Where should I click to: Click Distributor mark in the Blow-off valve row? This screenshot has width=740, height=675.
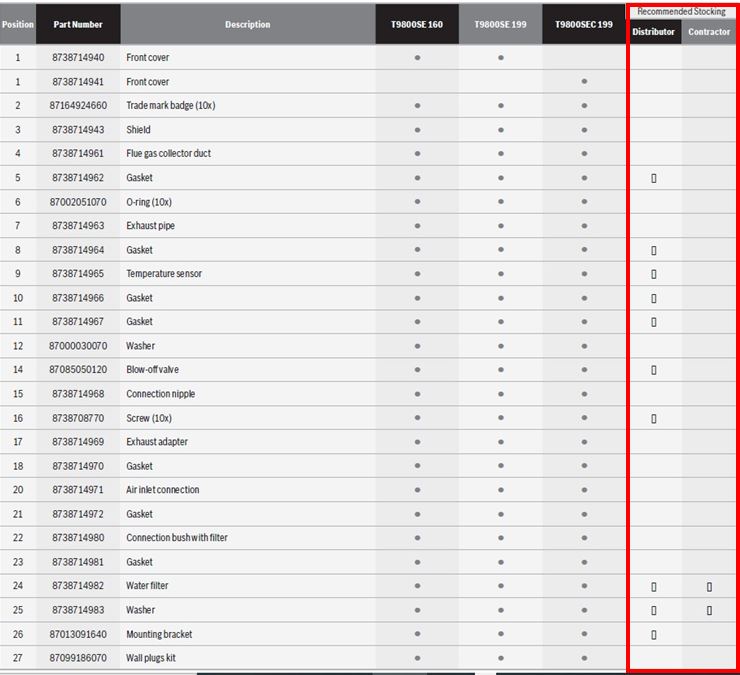[654, 370]
